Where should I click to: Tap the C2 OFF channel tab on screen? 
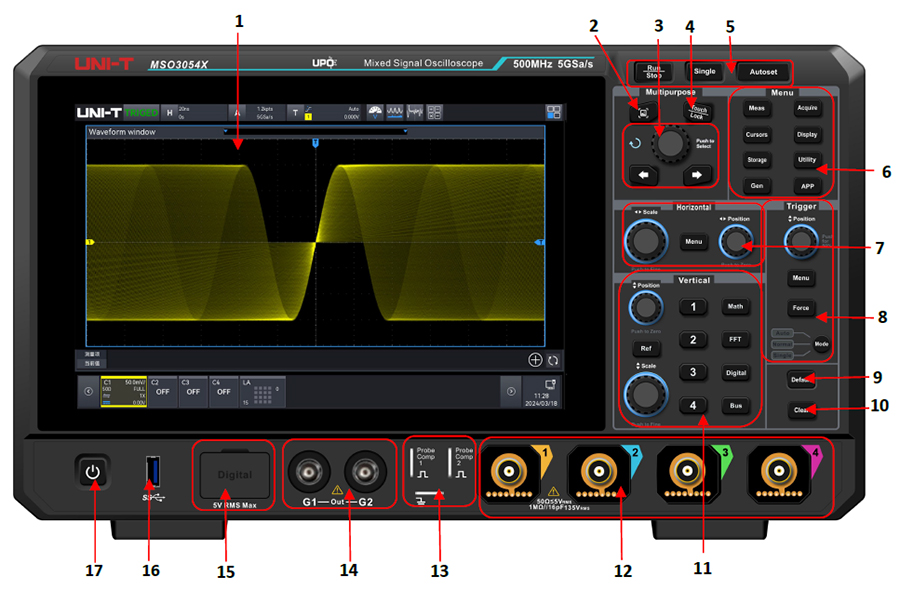(x=162, y=391)
